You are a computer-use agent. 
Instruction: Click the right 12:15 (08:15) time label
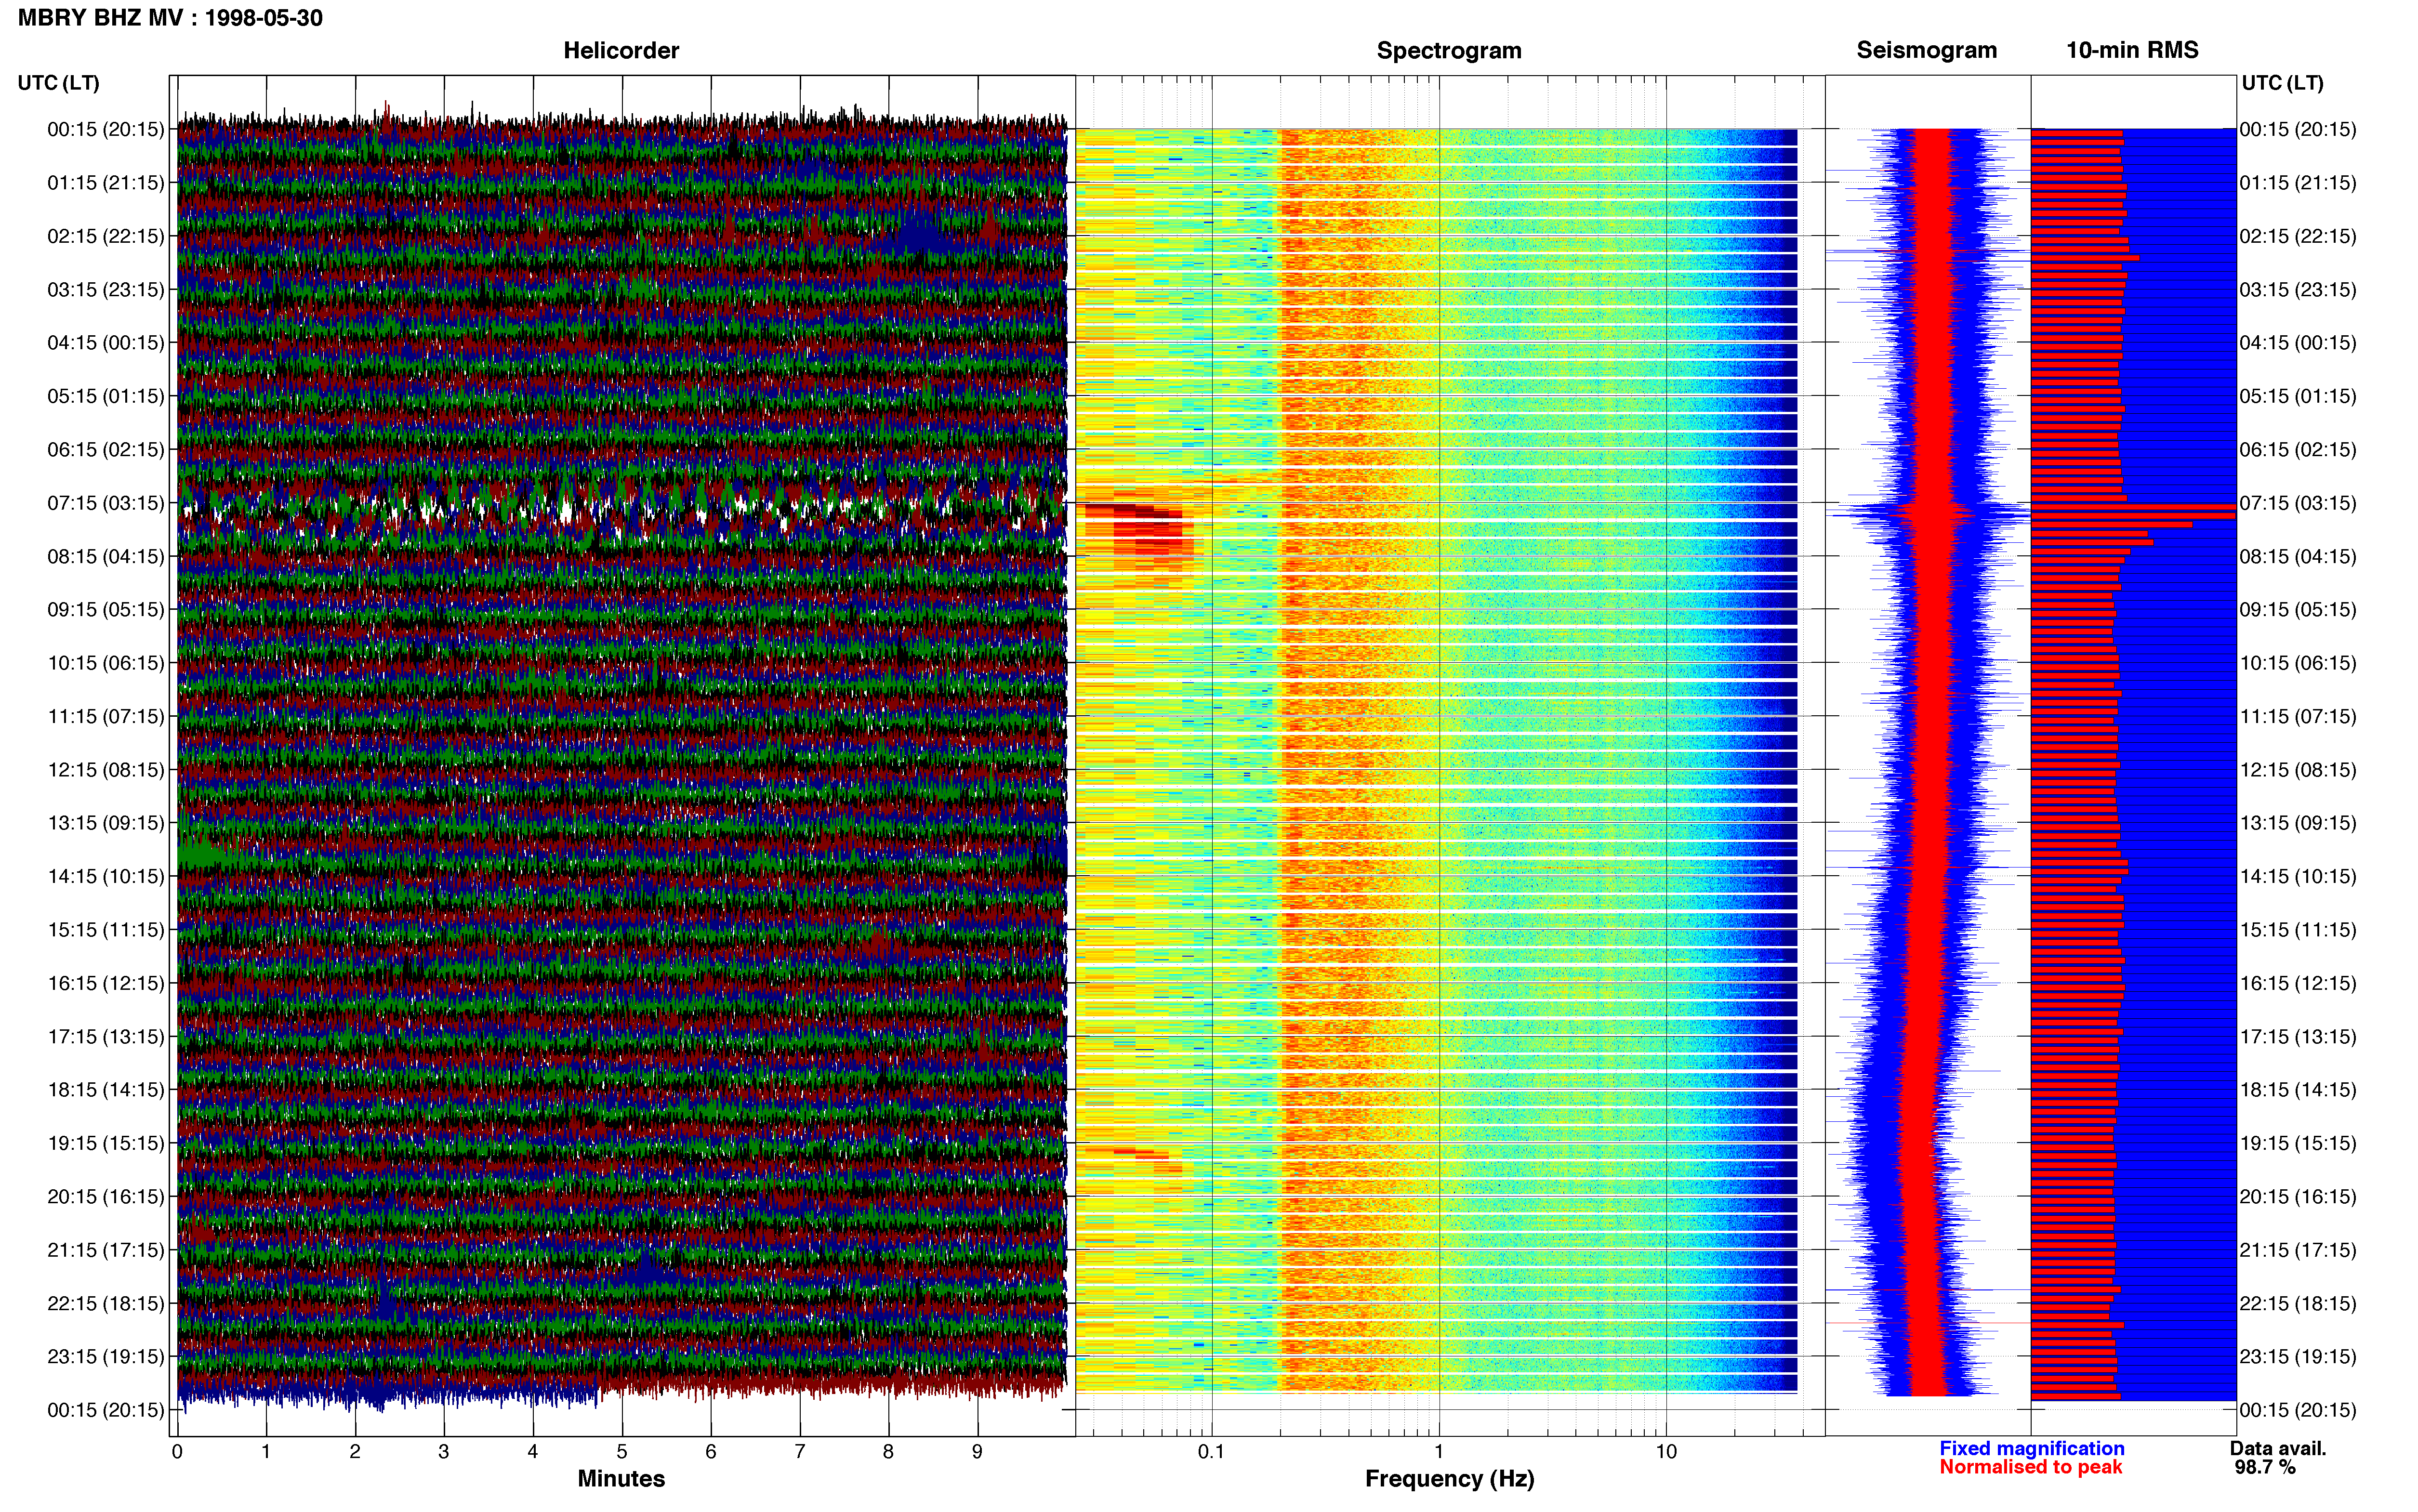point(2298,770)
